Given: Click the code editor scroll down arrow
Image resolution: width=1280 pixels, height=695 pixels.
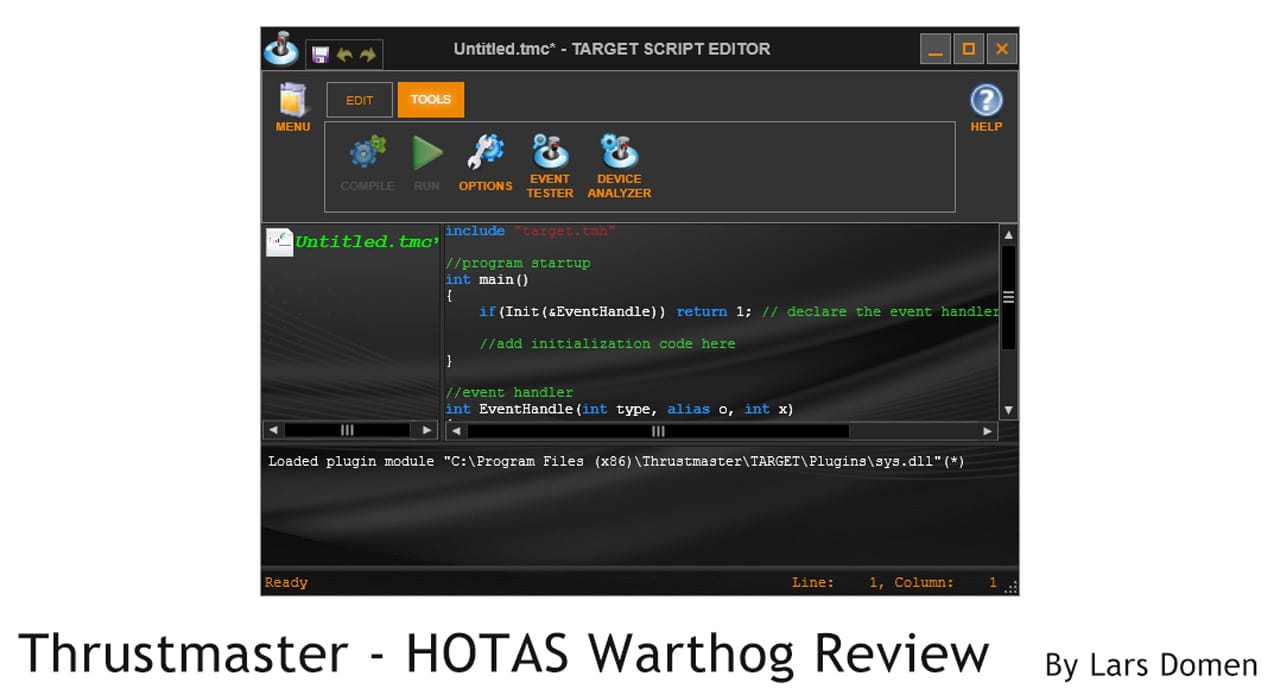Looking at the screenshot, I should coord(1008,409).
